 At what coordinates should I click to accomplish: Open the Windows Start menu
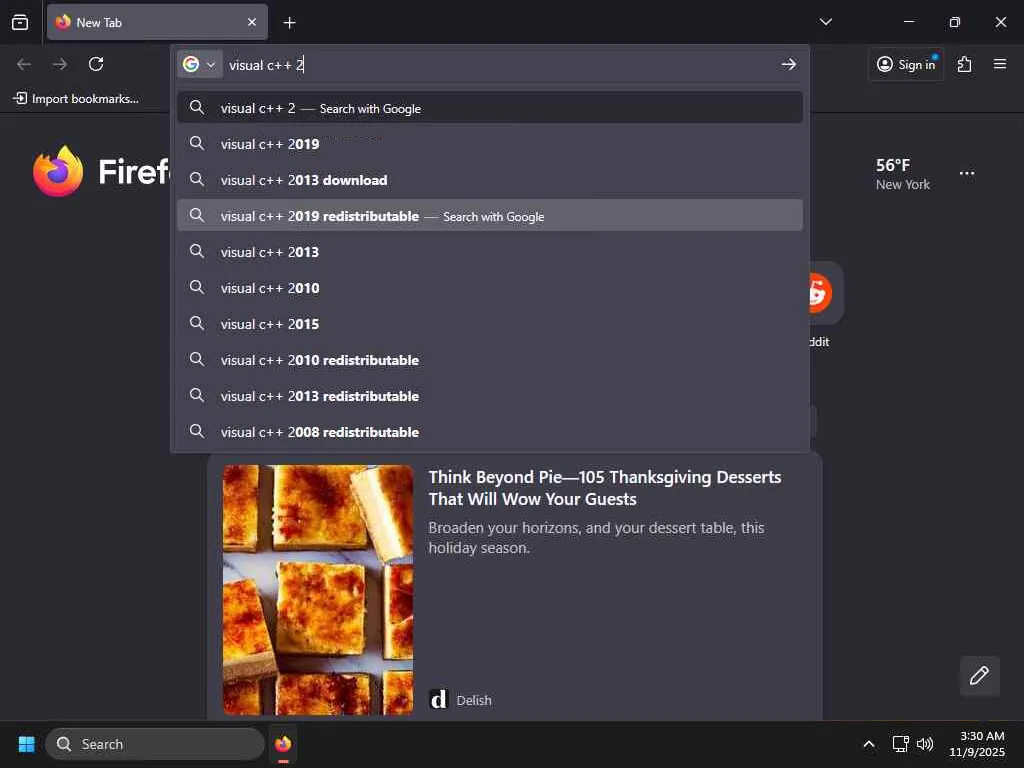point(26,744)
